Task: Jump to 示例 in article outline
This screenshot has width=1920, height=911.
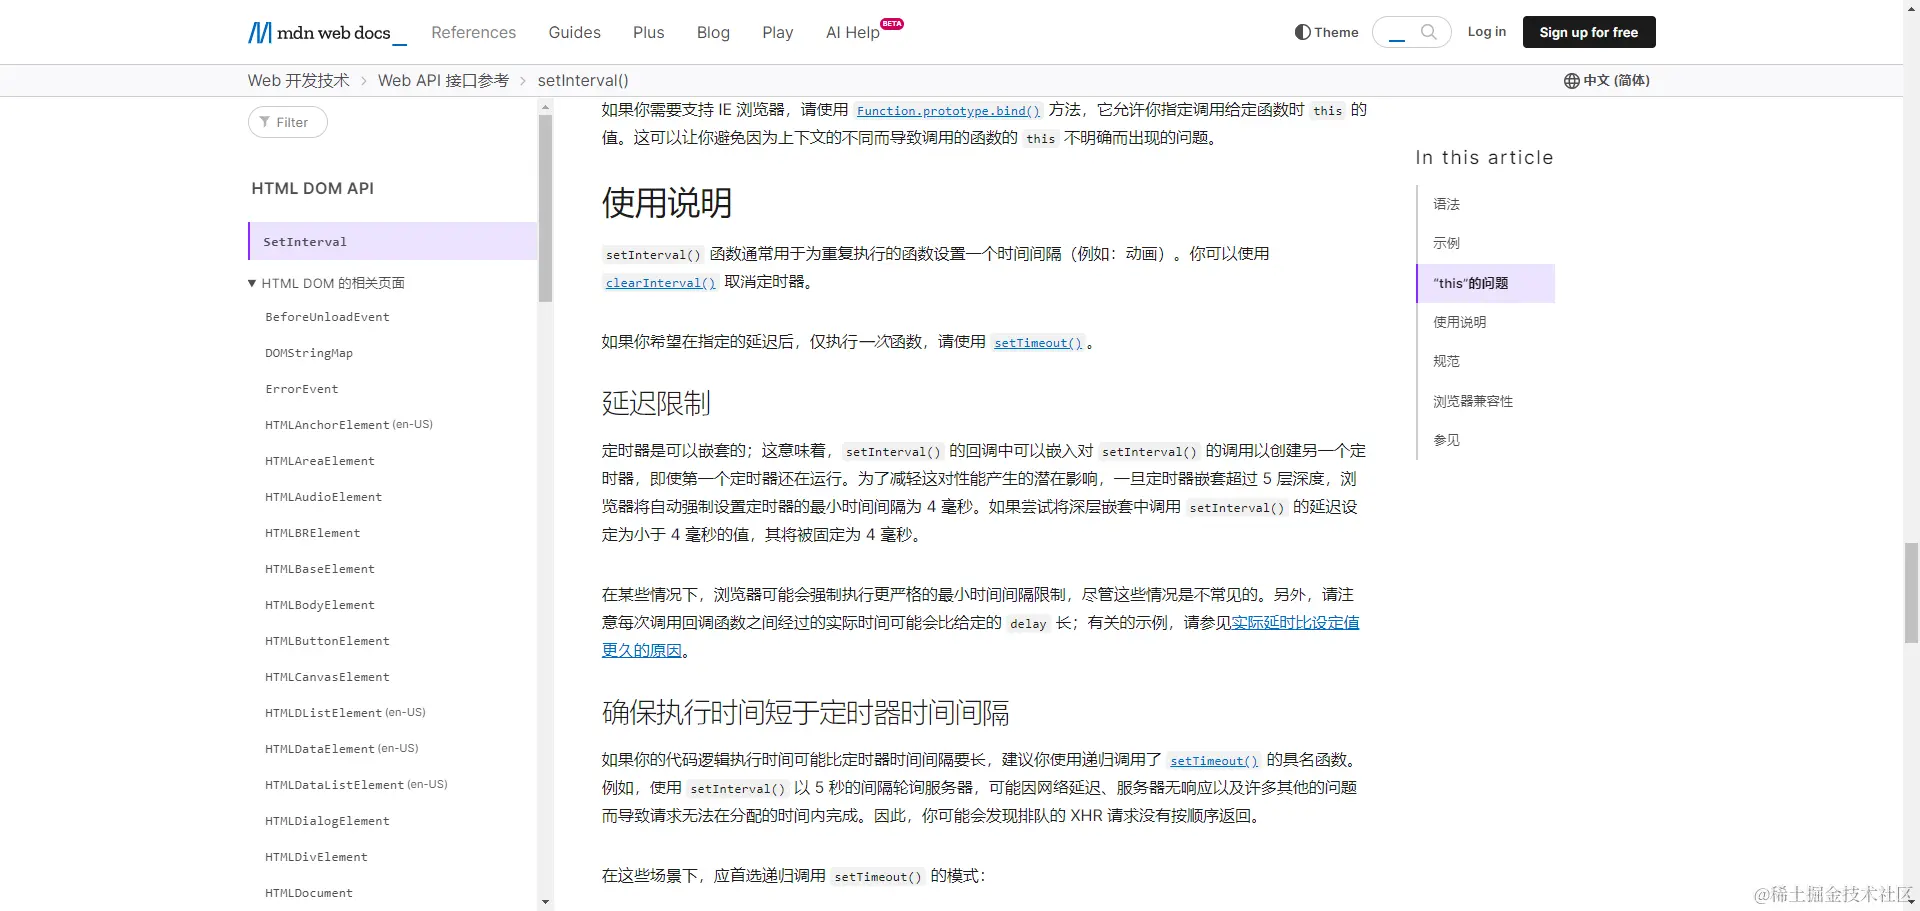Action: pos(1446,243)
